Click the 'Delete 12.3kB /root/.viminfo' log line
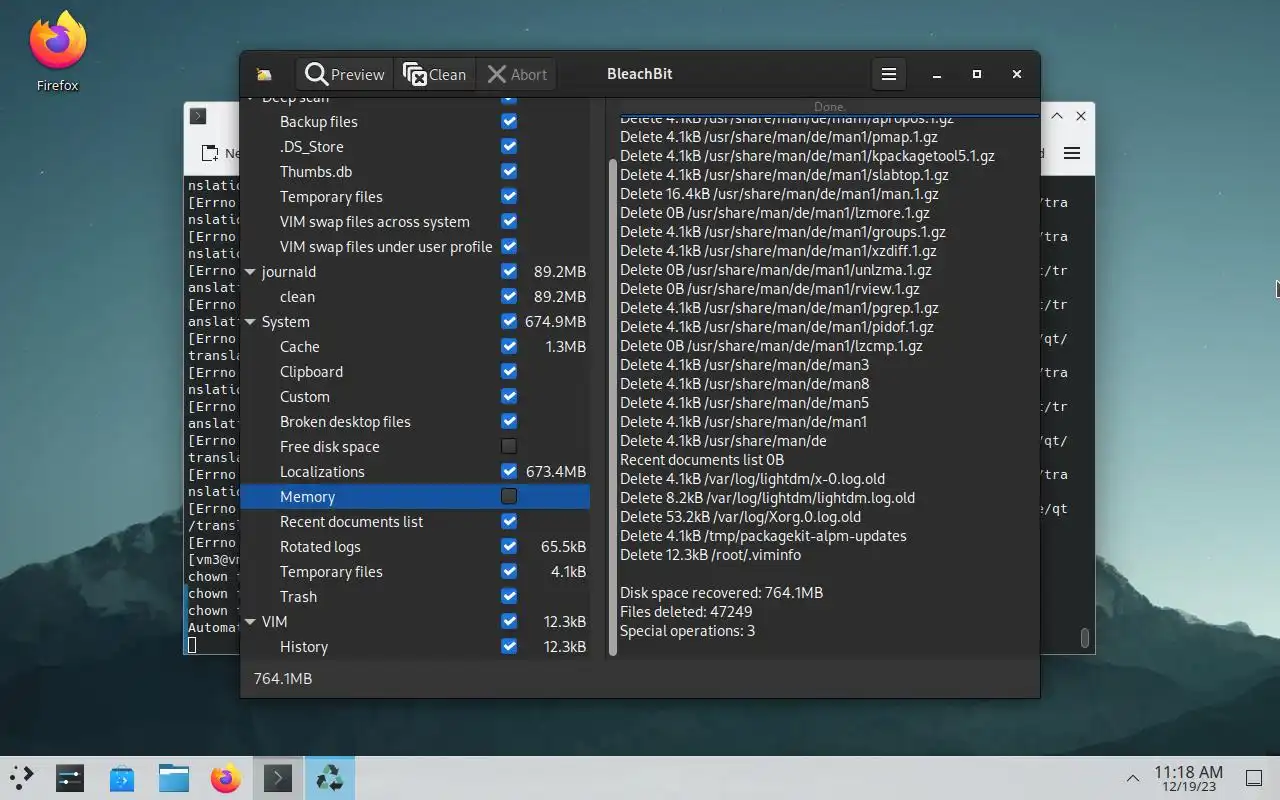 point(710,554)
